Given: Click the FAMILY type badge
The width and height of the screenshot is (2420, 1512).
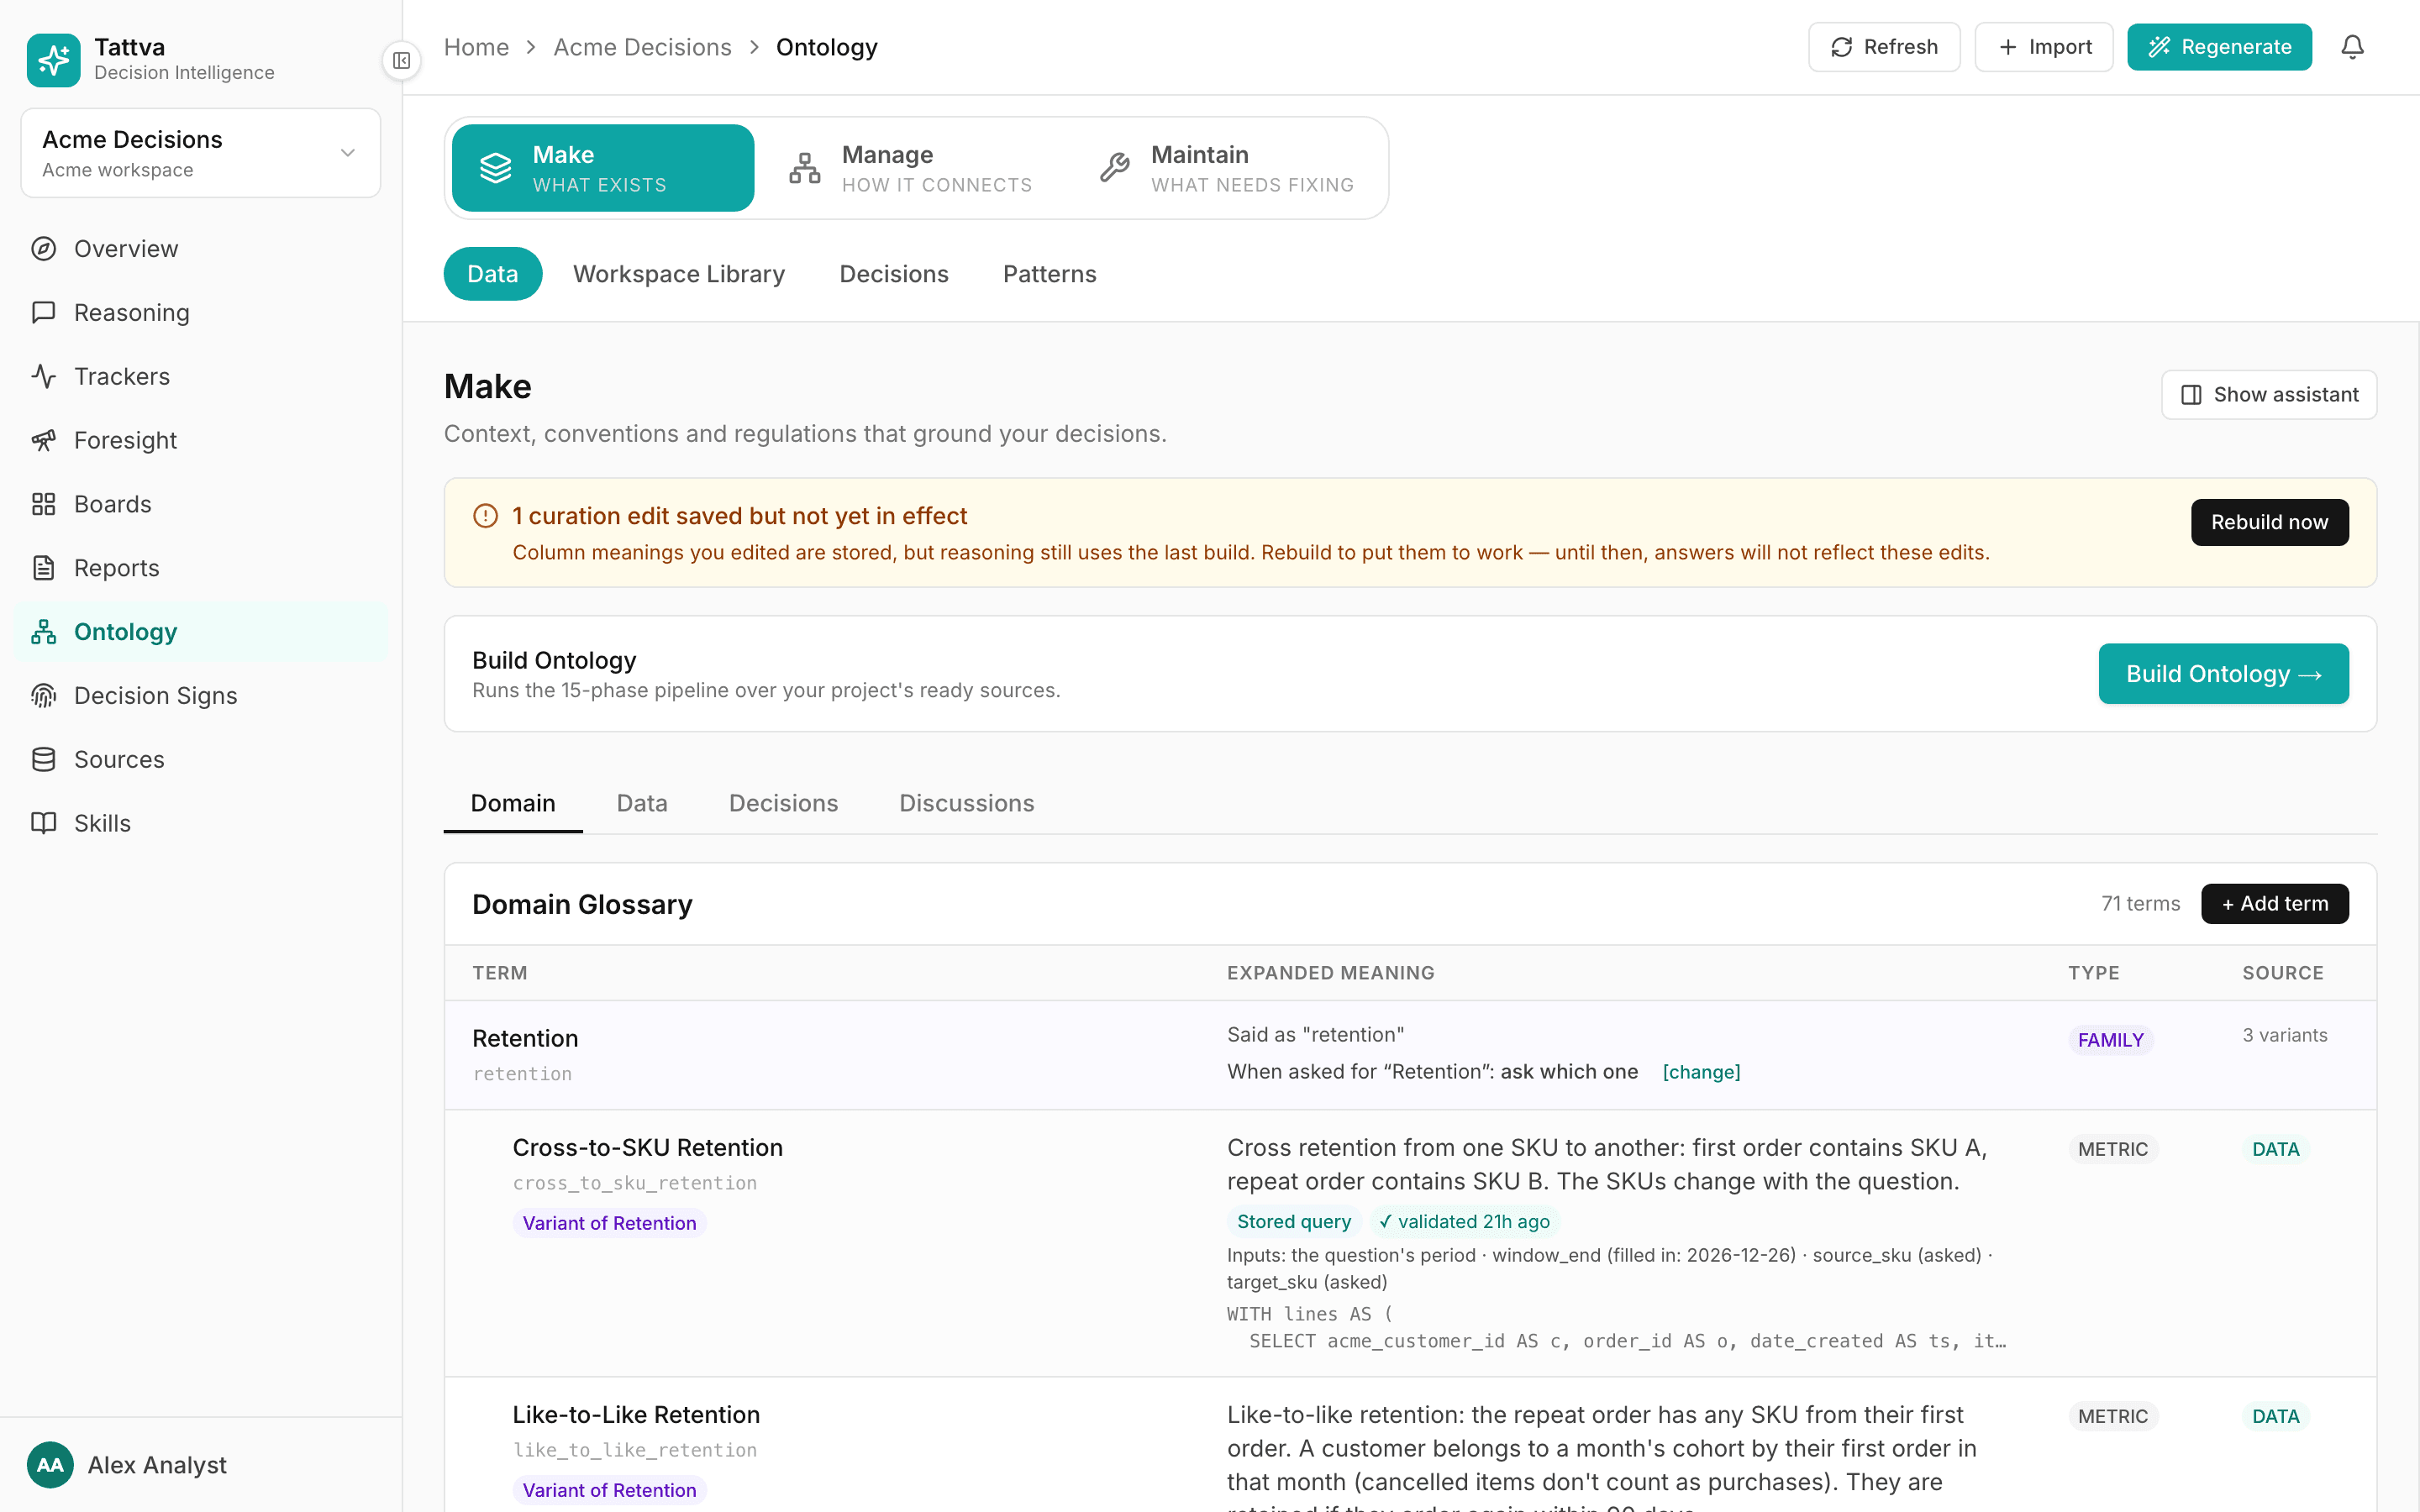Looking at the screenshot, I should (x=2110, y=1040).
